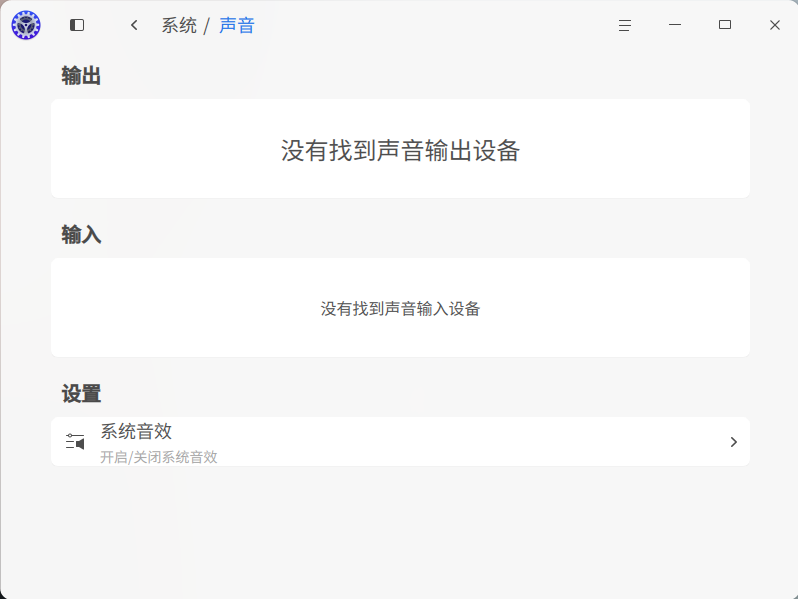Click 开启/关闭系统音效 description text
The image size is (798, 599).
click(159, 457)
